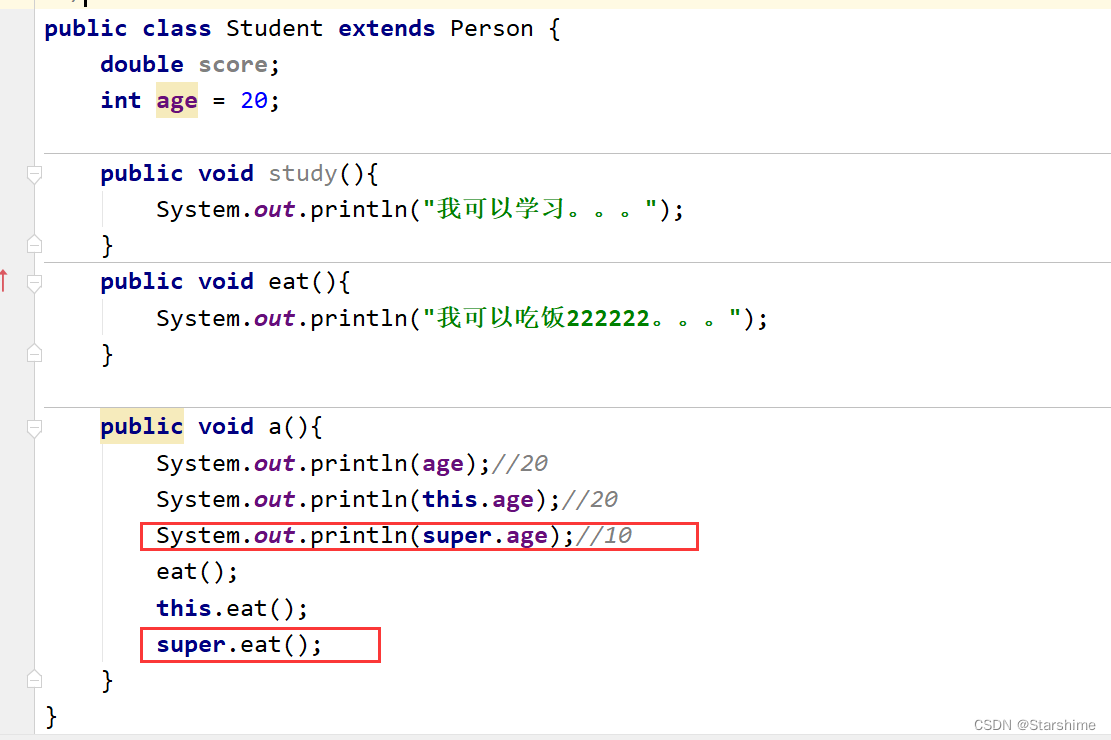Screen dimensions: 1111x740
Task: Open the CSDN @Starshime watermark link
Action: (x=1035, y=725)
